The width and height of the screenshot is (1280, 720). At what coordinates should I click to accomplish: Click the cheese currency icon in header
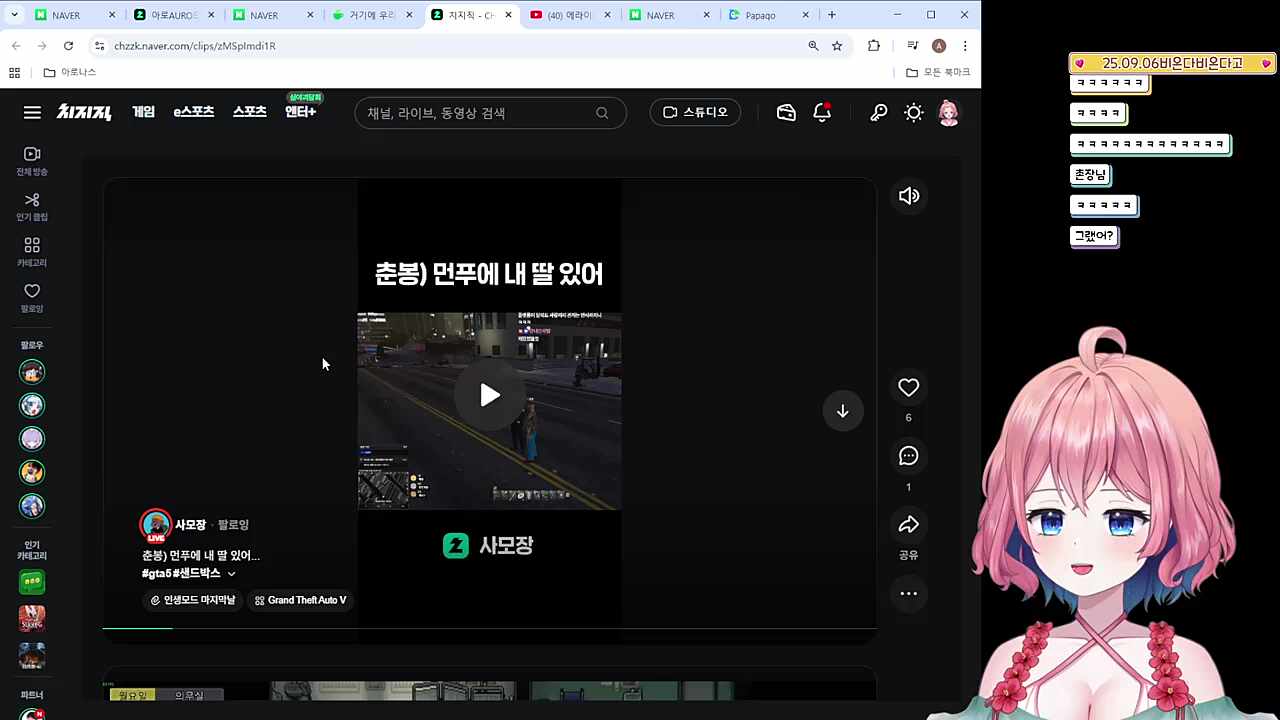click(786, 112)
